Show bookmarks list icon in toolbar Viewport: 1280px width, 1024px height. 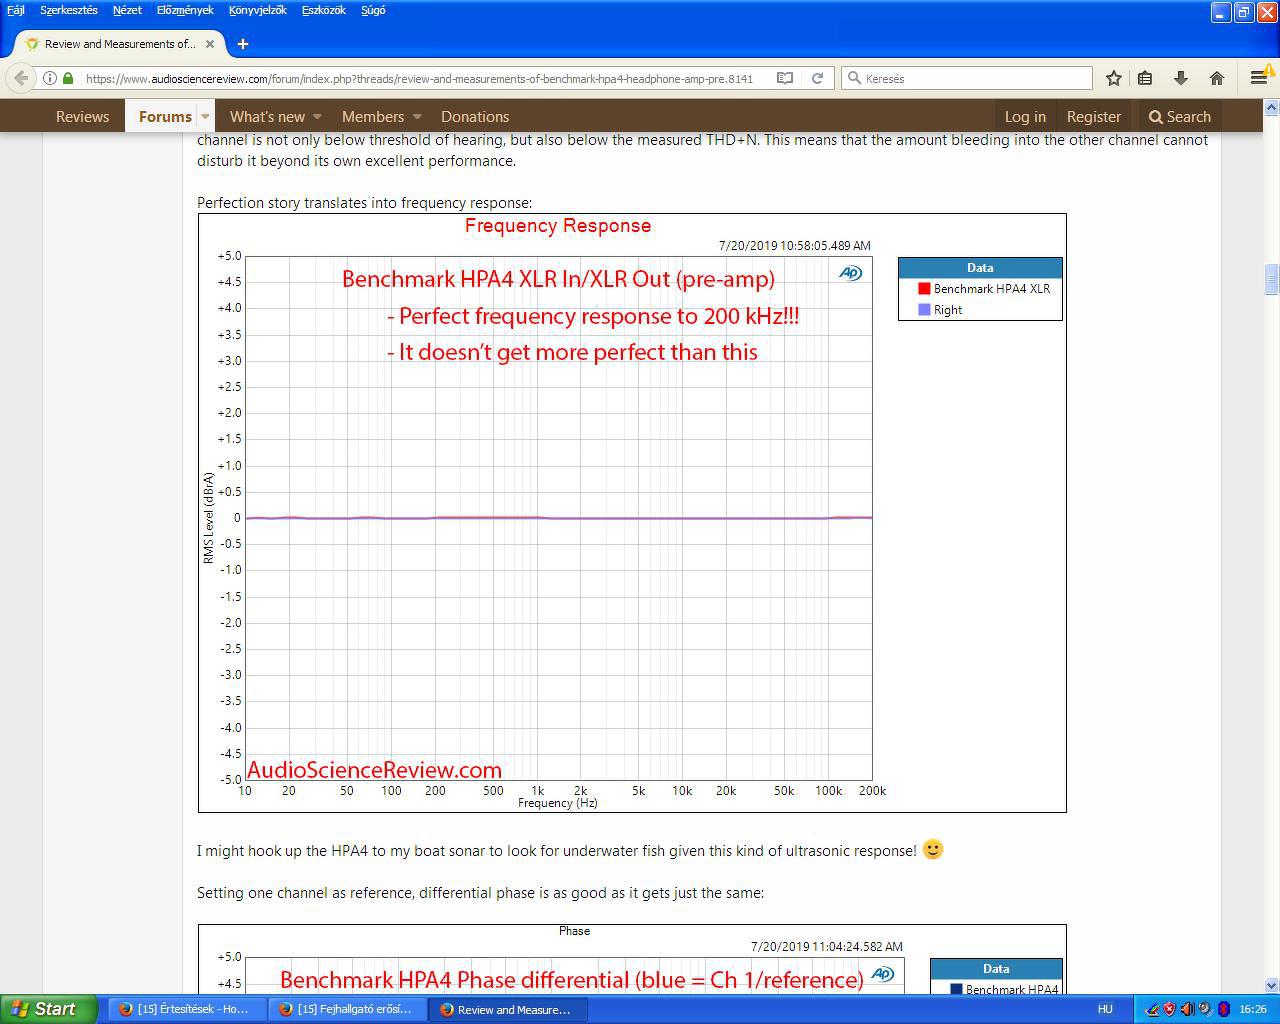tap(1146, 78)
